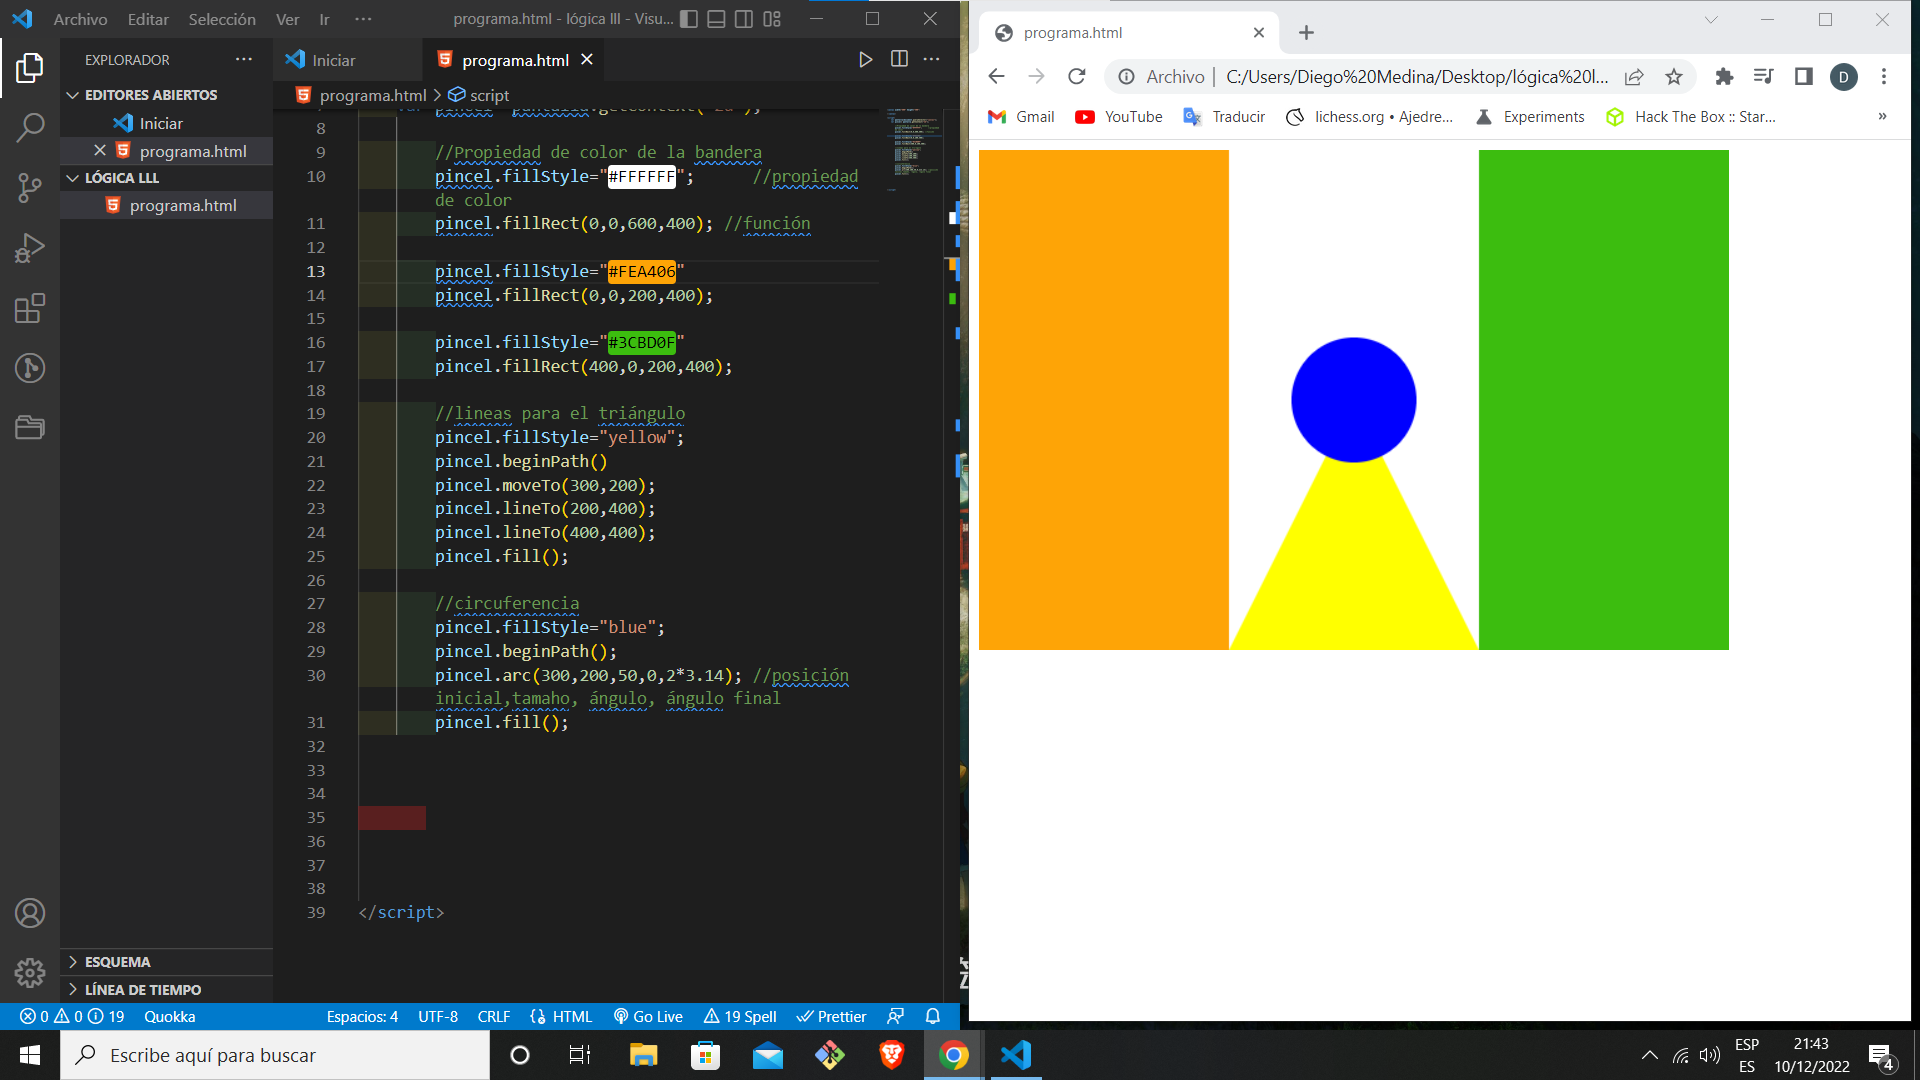This screenshot has width=1920, height=1080.
Task: Open the Explorer view in activity bar
Action: [x=30, y=68]
